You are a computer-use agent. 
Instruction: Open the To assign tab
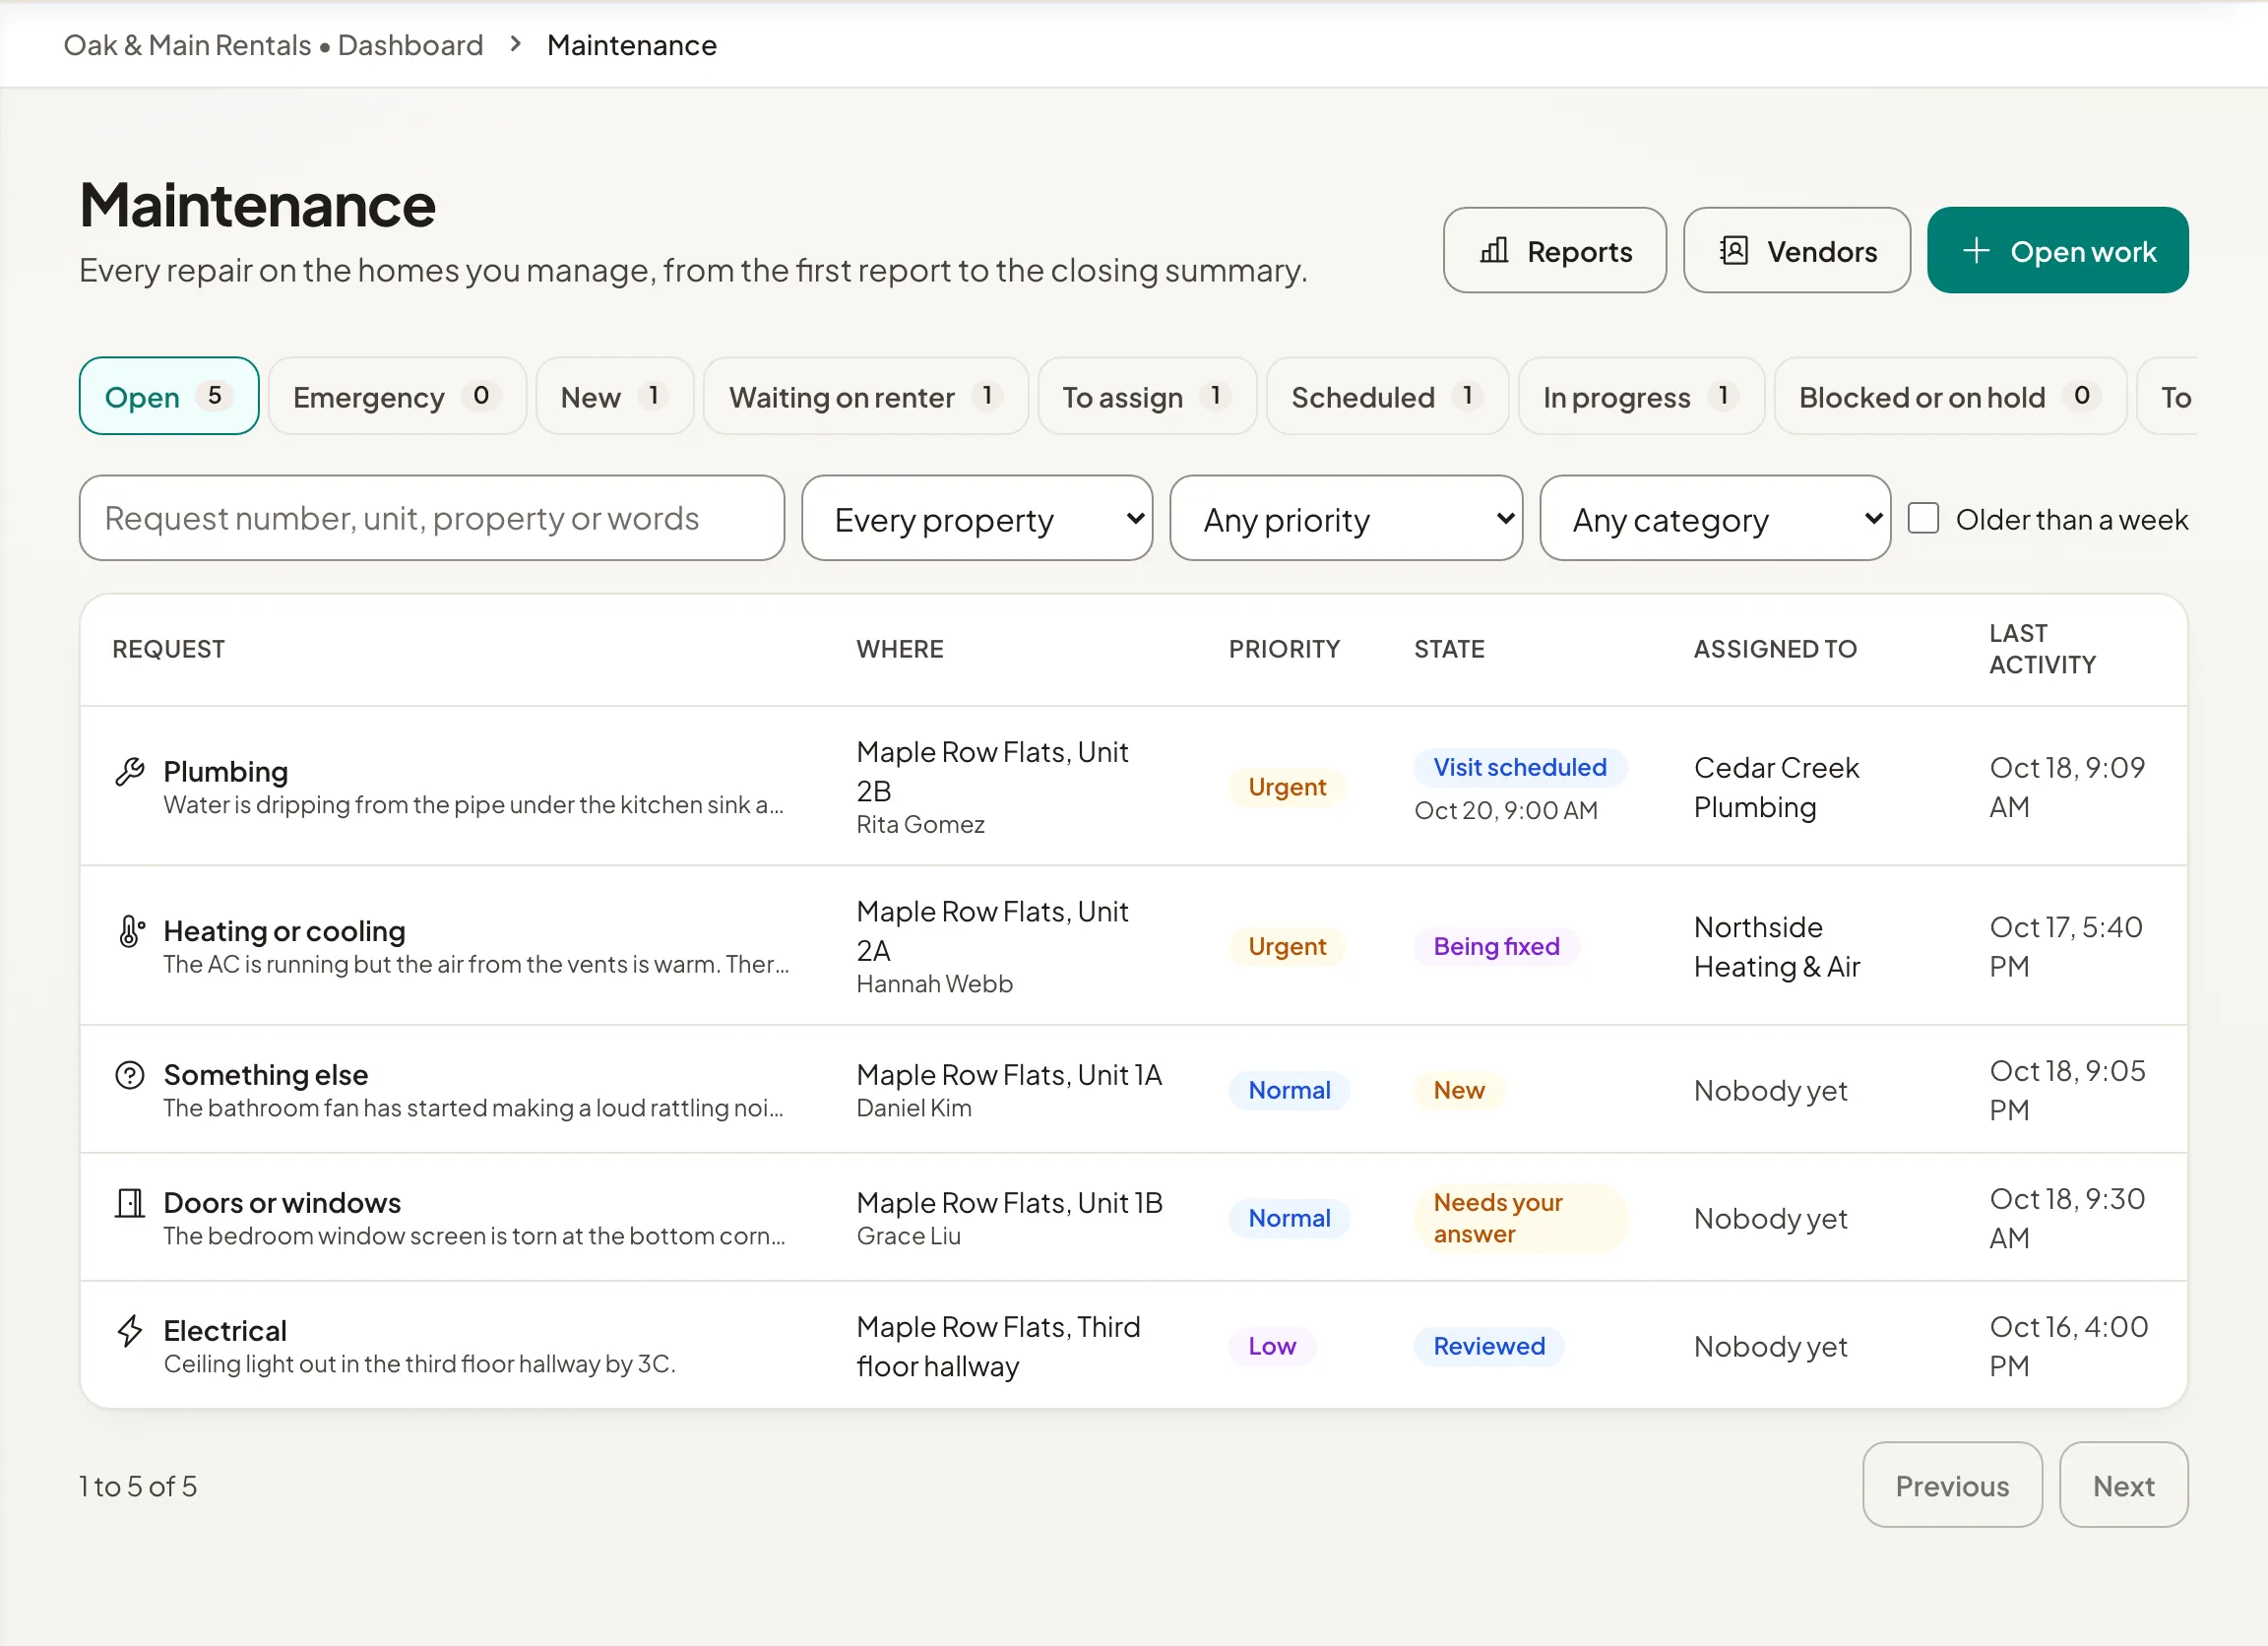(x=1147, y=397)
